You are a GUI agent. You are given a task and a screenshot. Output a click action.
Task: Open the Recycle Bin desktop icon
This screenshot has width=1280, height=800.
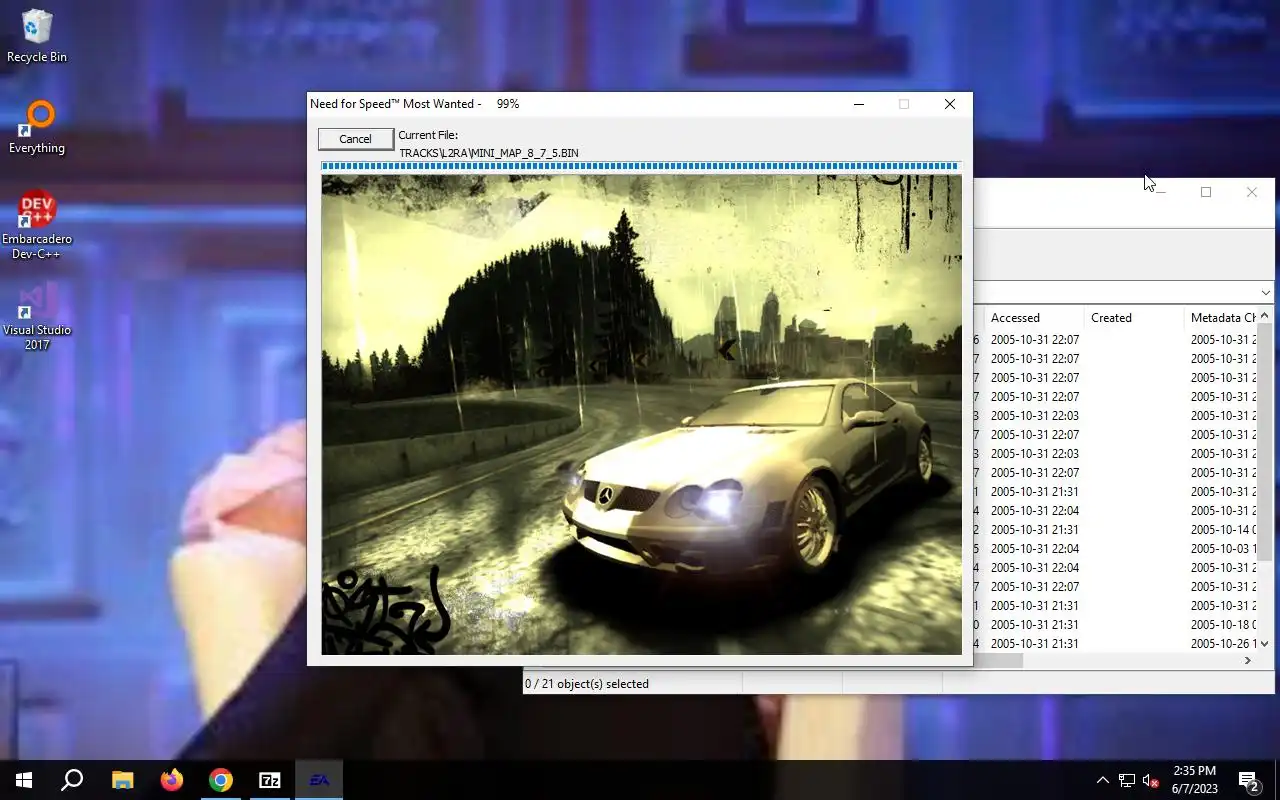coord(37,36)
